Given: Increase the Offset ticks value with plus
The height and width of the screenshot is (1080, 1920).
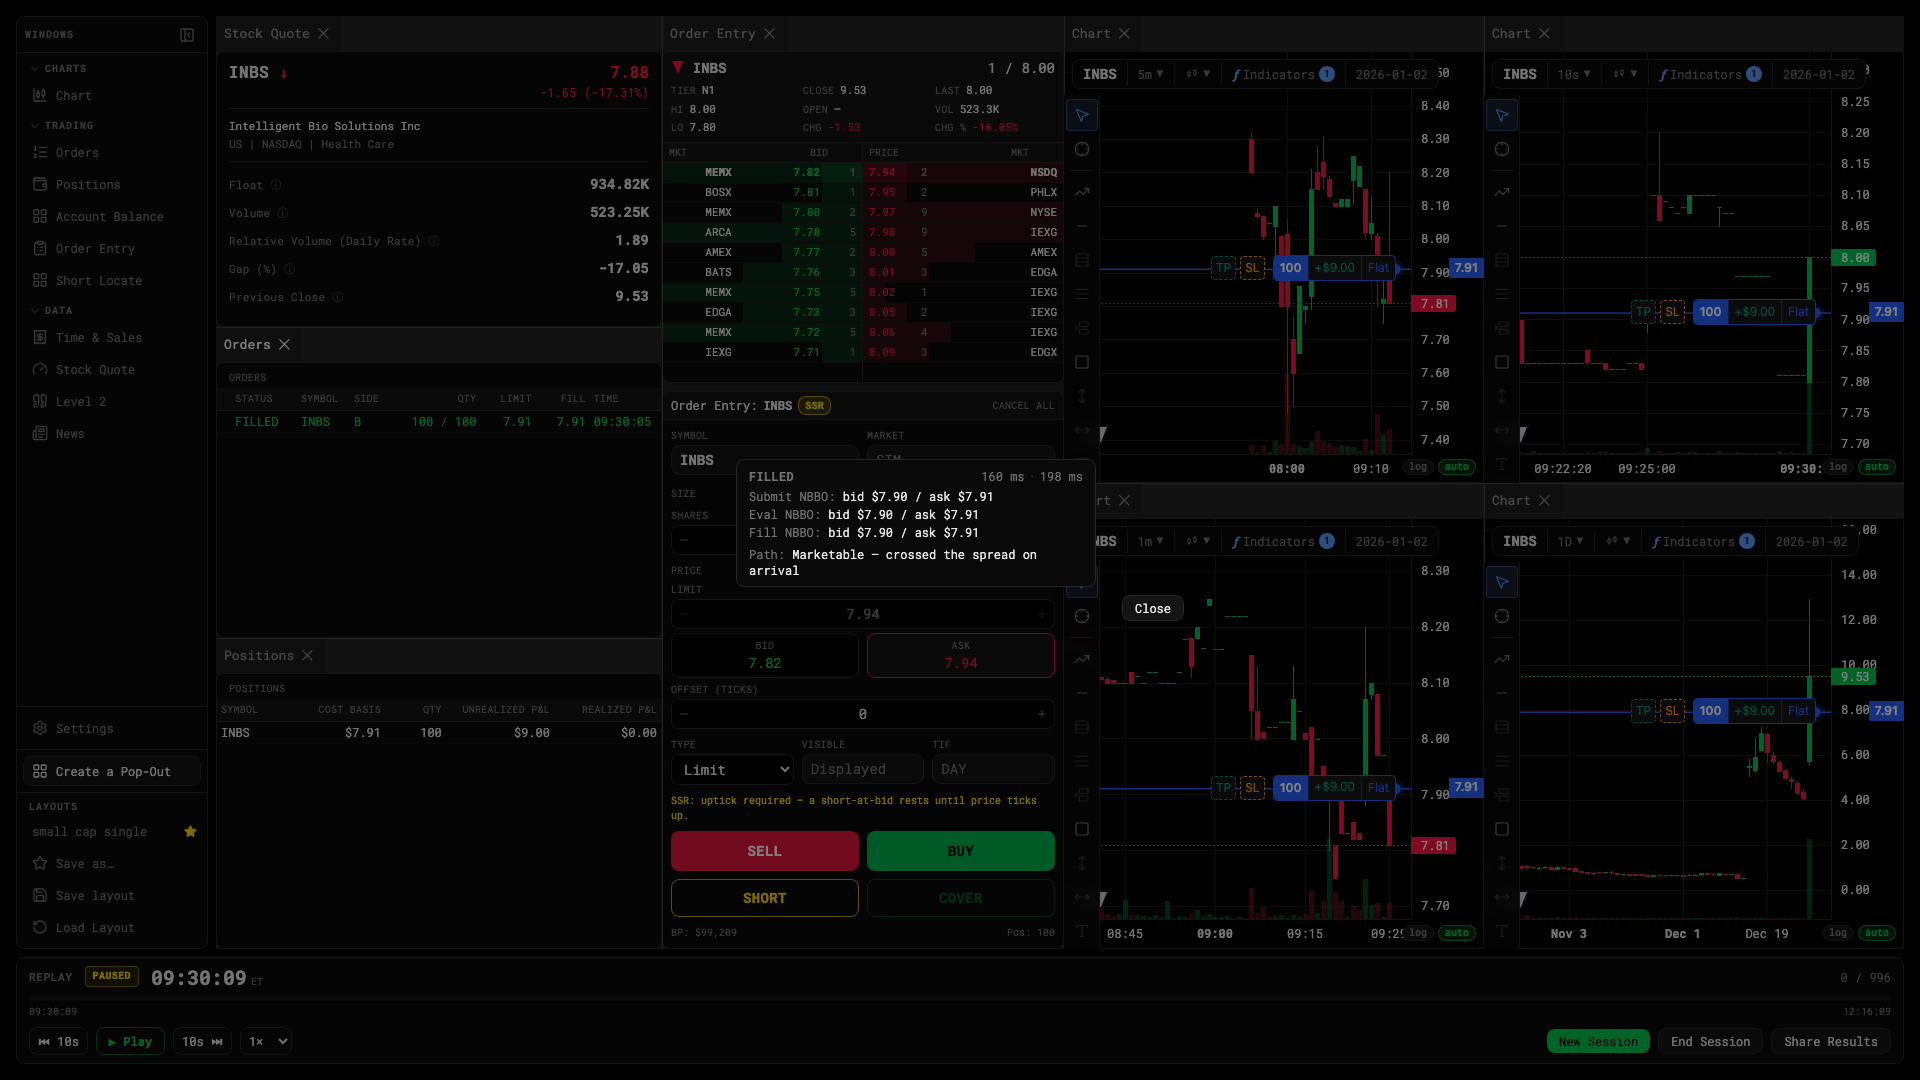Looking at the screenshot, I should pyautogui.click(x=1042, y=714).
